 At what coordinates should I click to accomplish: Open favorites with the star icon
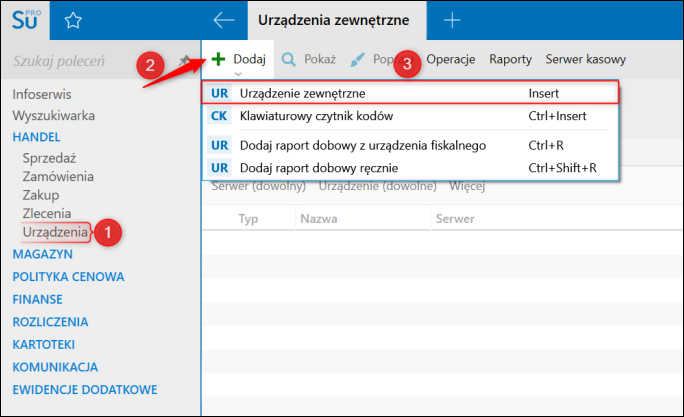73,21
